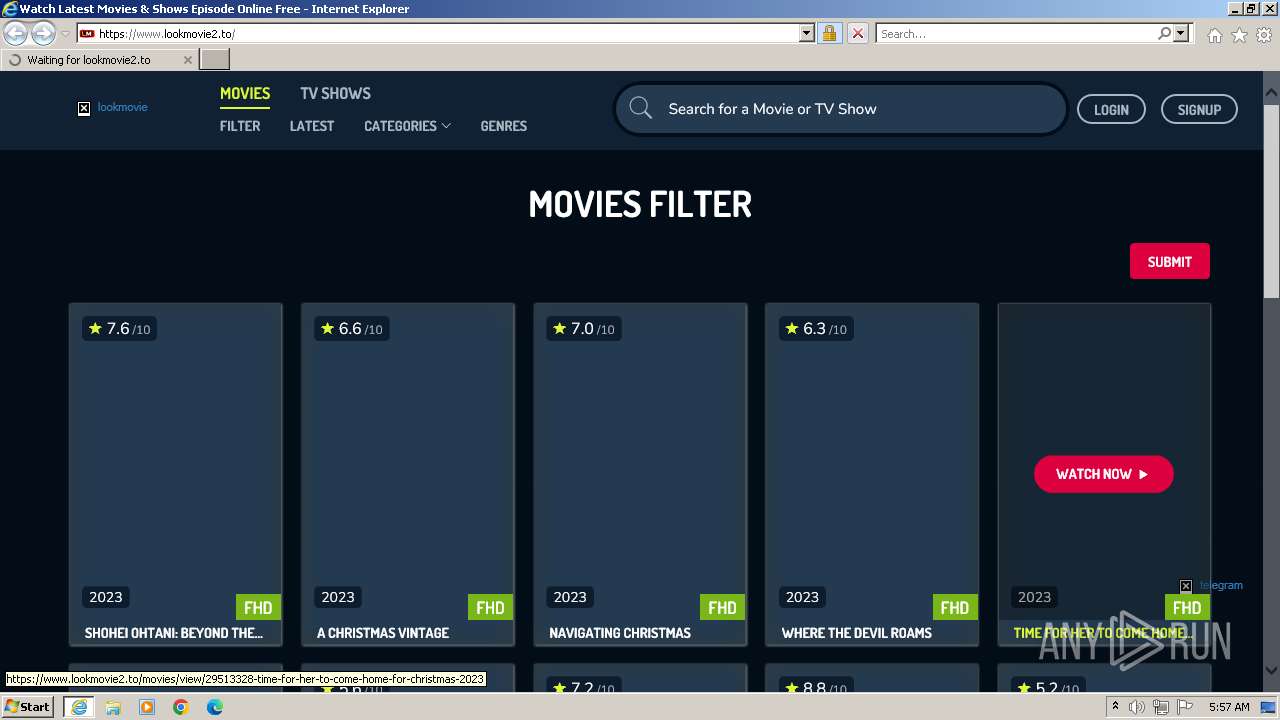Open the Windows Media Player taskbar icon

147,707
